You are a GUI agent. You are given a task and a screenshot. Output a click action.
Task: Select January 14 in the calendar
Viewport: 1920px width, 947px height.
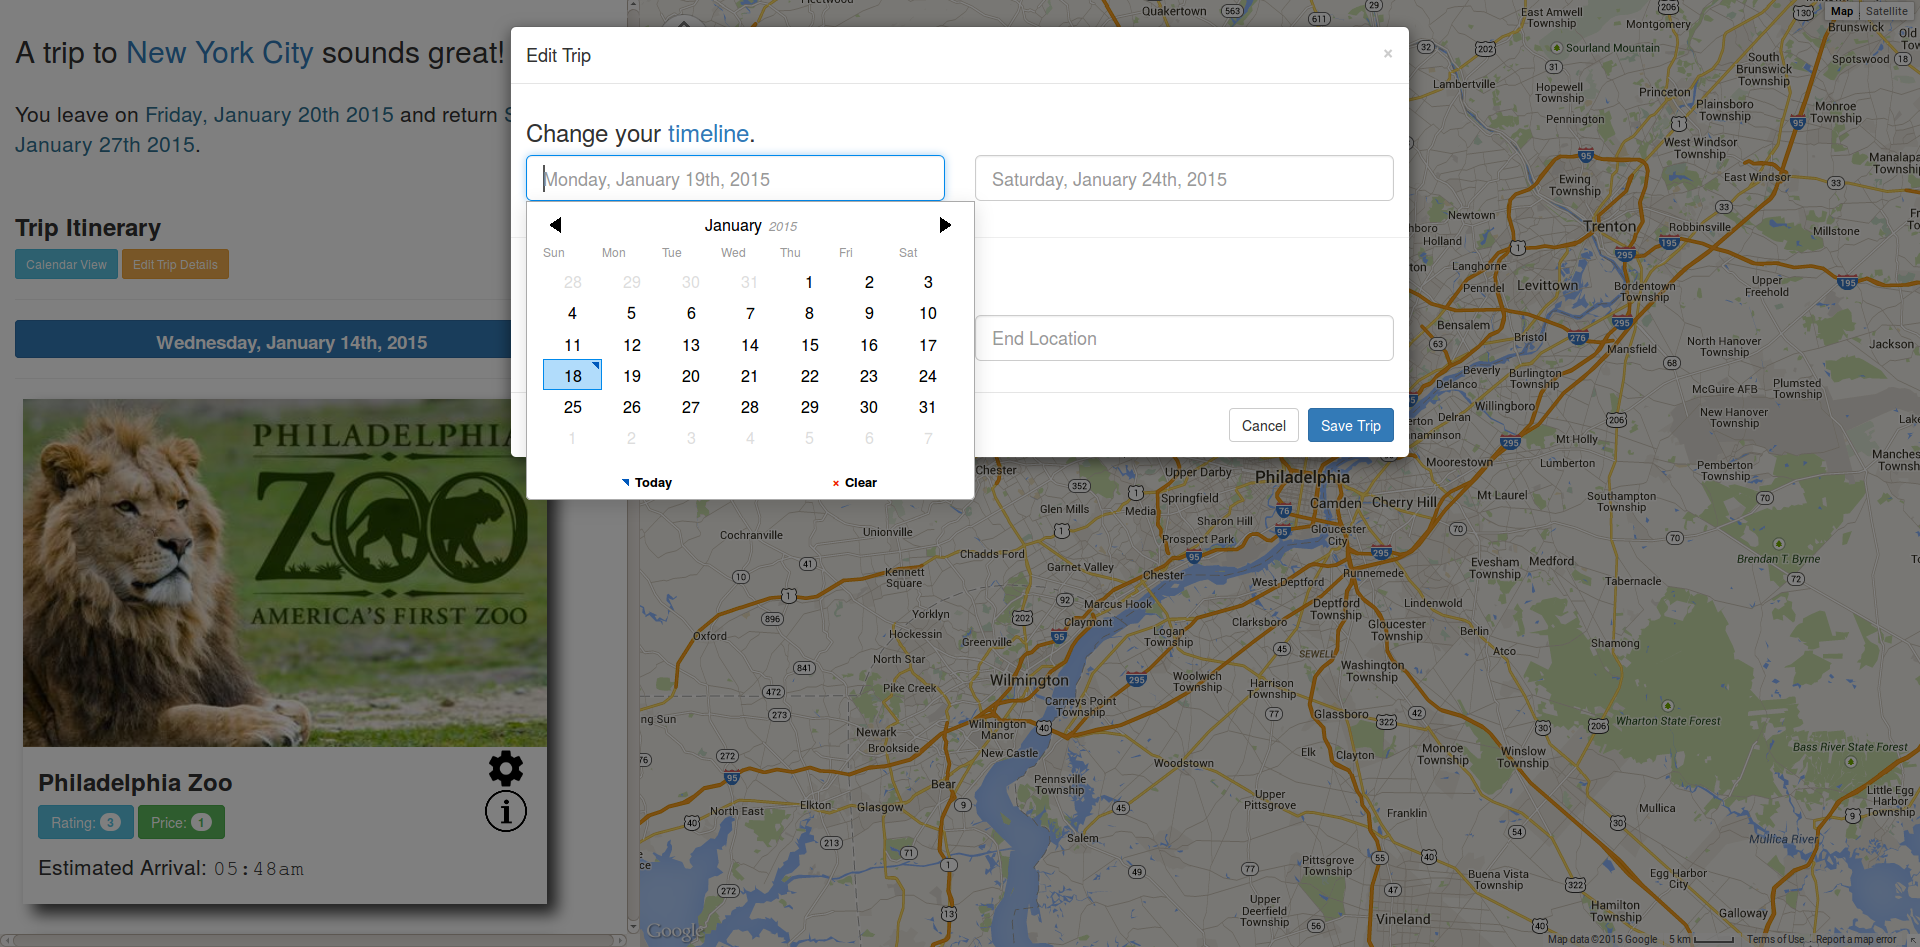(750, 345)
